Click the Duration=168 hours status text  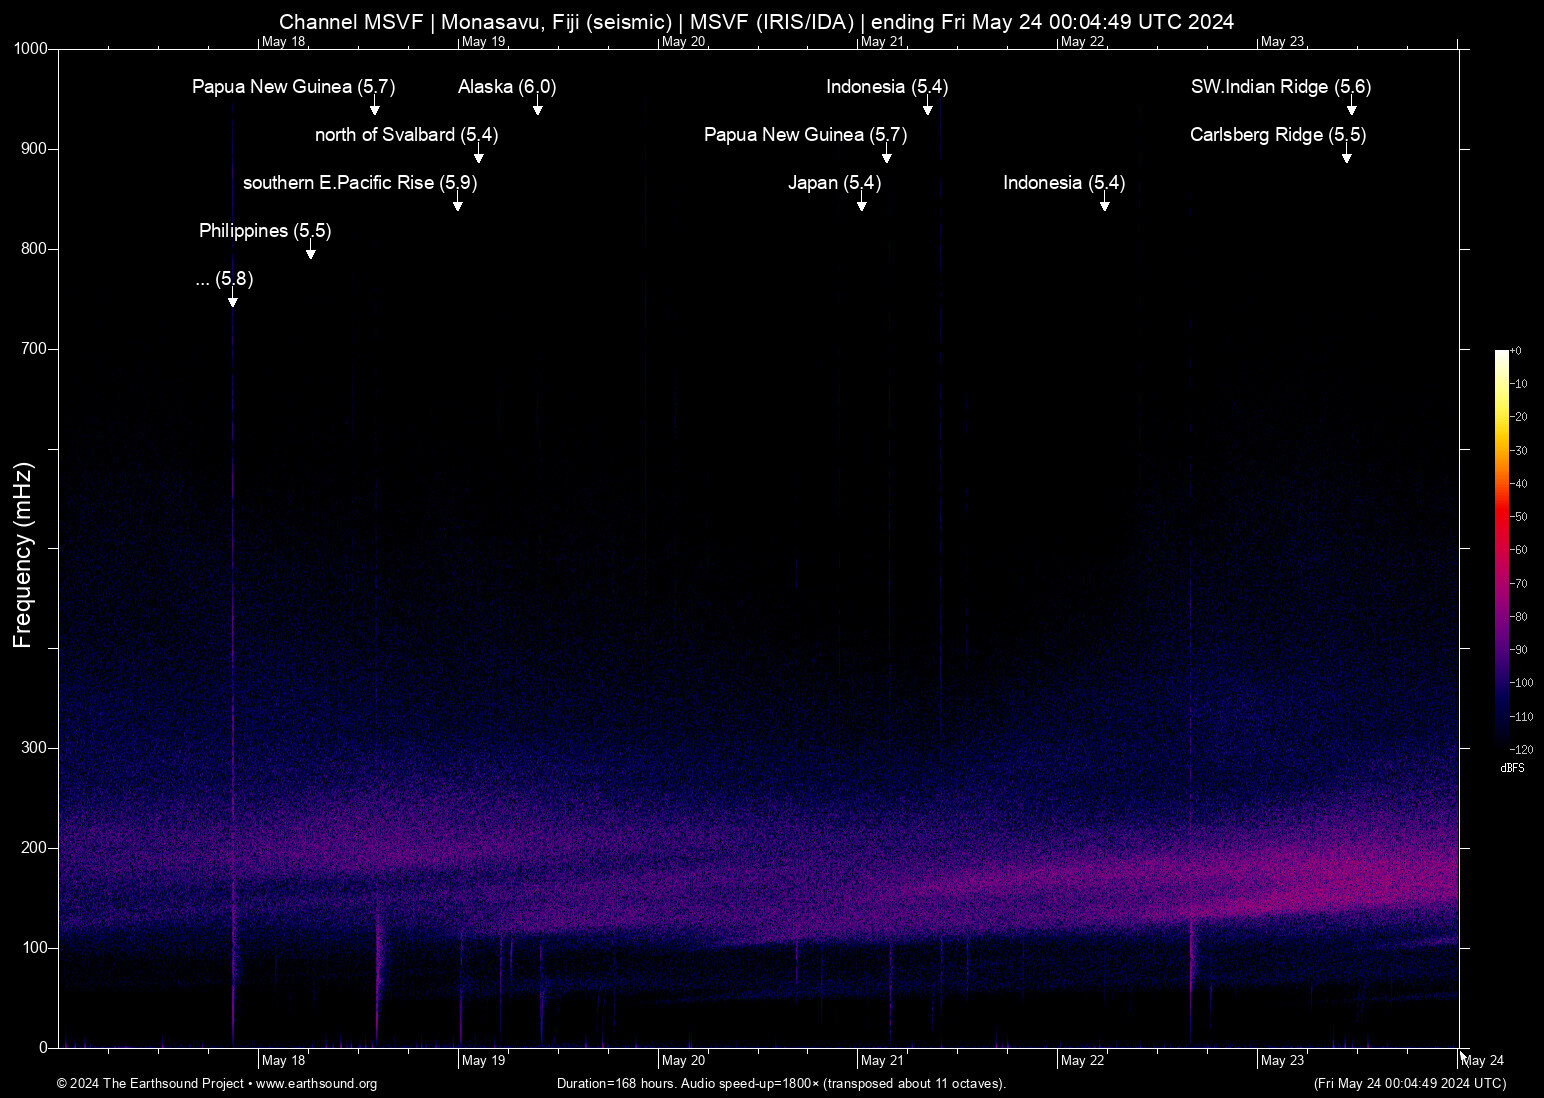click(x=782, y=1083)
